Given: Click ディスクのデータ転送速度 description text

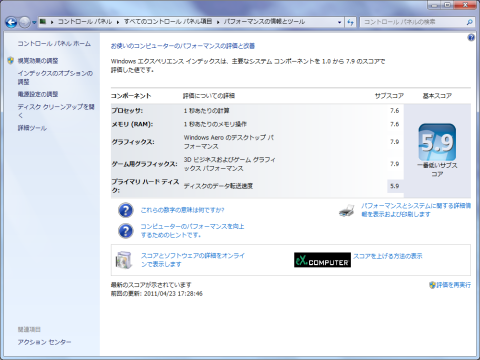Looking at the screenshot, I should coord(218,186).
